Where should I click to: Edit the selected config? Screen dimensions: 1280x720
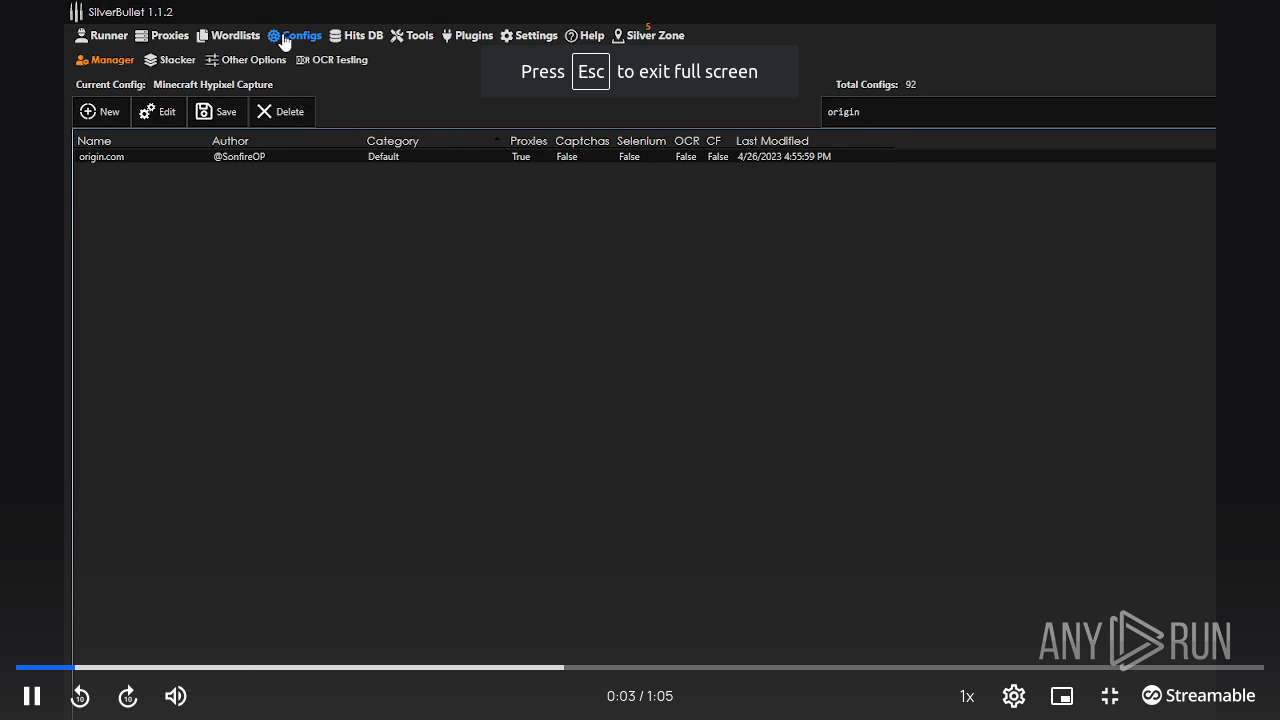158,112
